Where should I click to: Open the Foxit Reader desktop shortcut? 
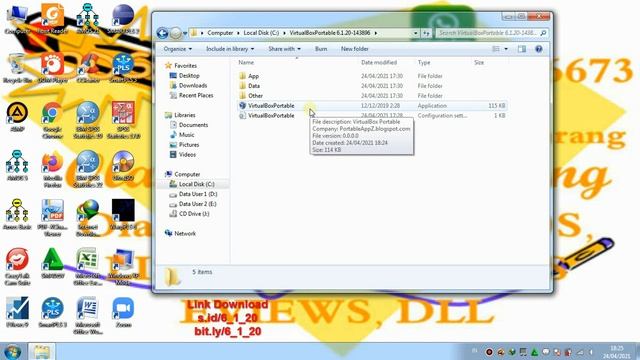tap(52, 18)
